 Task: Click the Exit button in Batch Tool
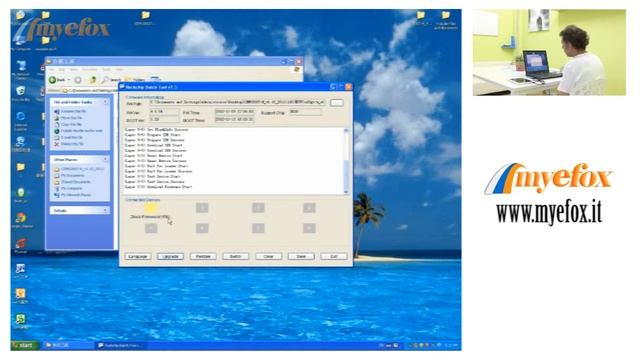tap(333, 256)
